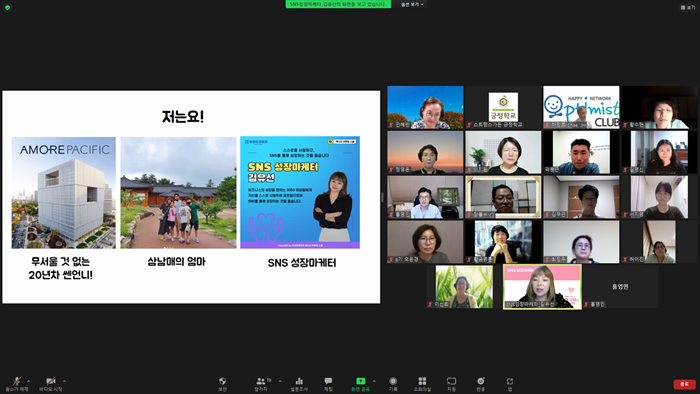The width and height of the screenshot is (700, 394).
Task: Click the caption 무서울 것 없는 20년차 쎈언니!
Action: (x=61, y=268)
